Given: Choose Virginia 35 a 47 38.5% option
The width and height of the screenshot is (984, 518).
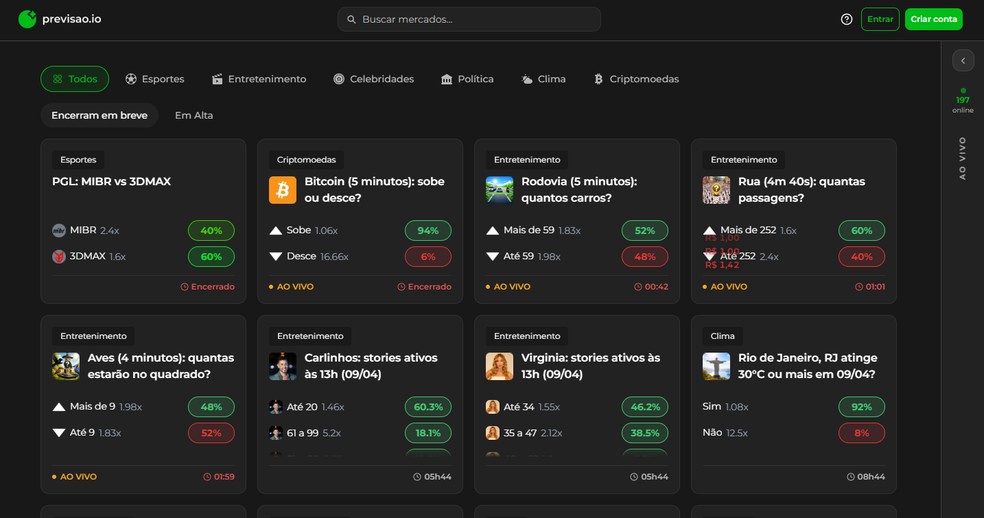Looking at the screenshot, I should [x=644, y=433].
